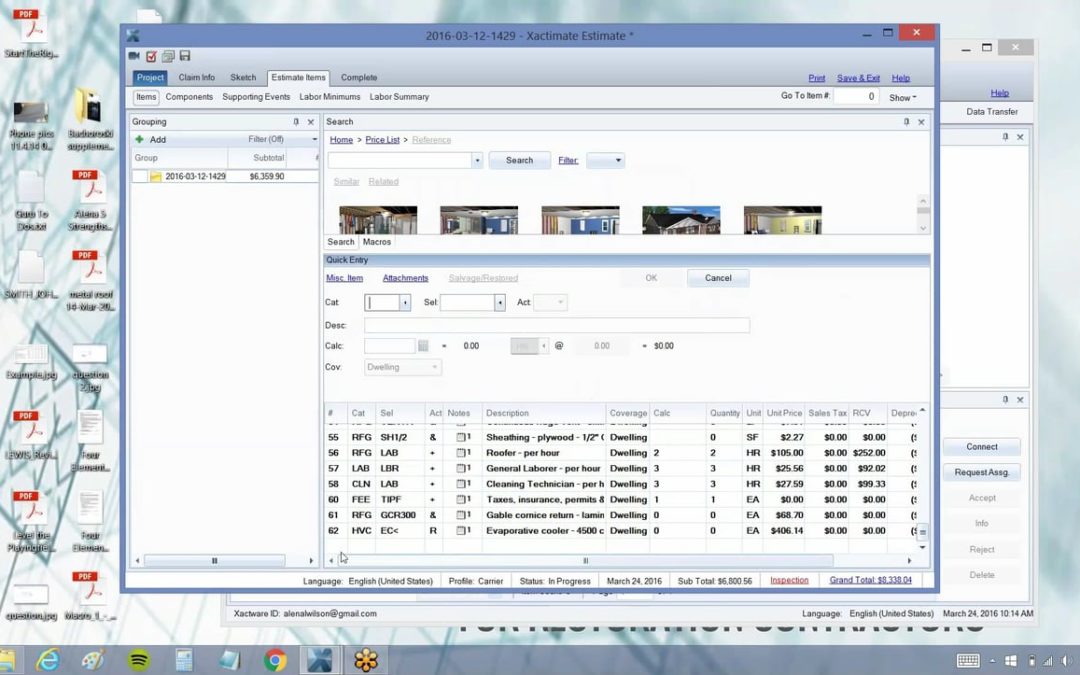Click the floppy disk save icon

(x=185, y=56)
